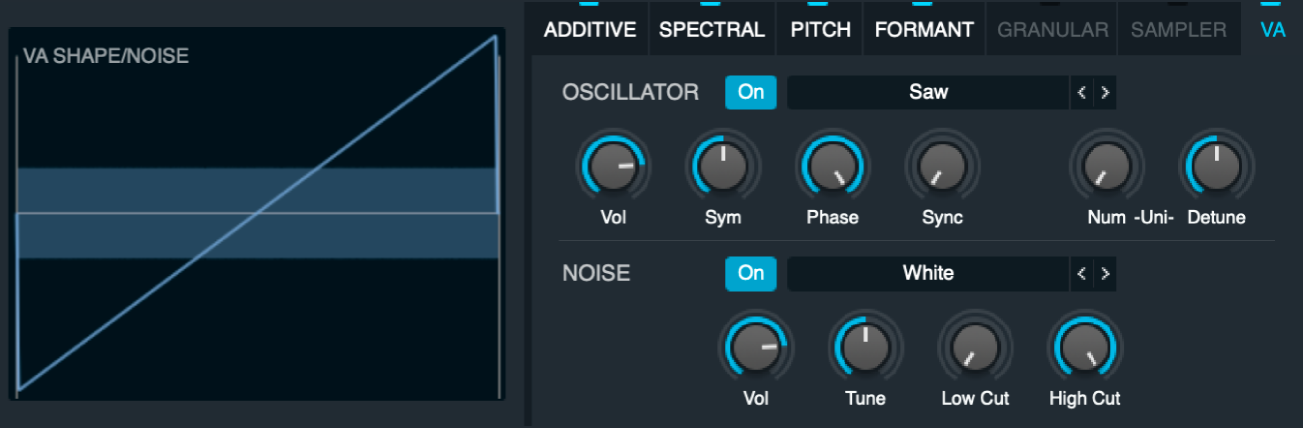The height and width of the screenshot is (428, 1304).
Task: Open the White noise type dropdown
Action: (928, 273)
